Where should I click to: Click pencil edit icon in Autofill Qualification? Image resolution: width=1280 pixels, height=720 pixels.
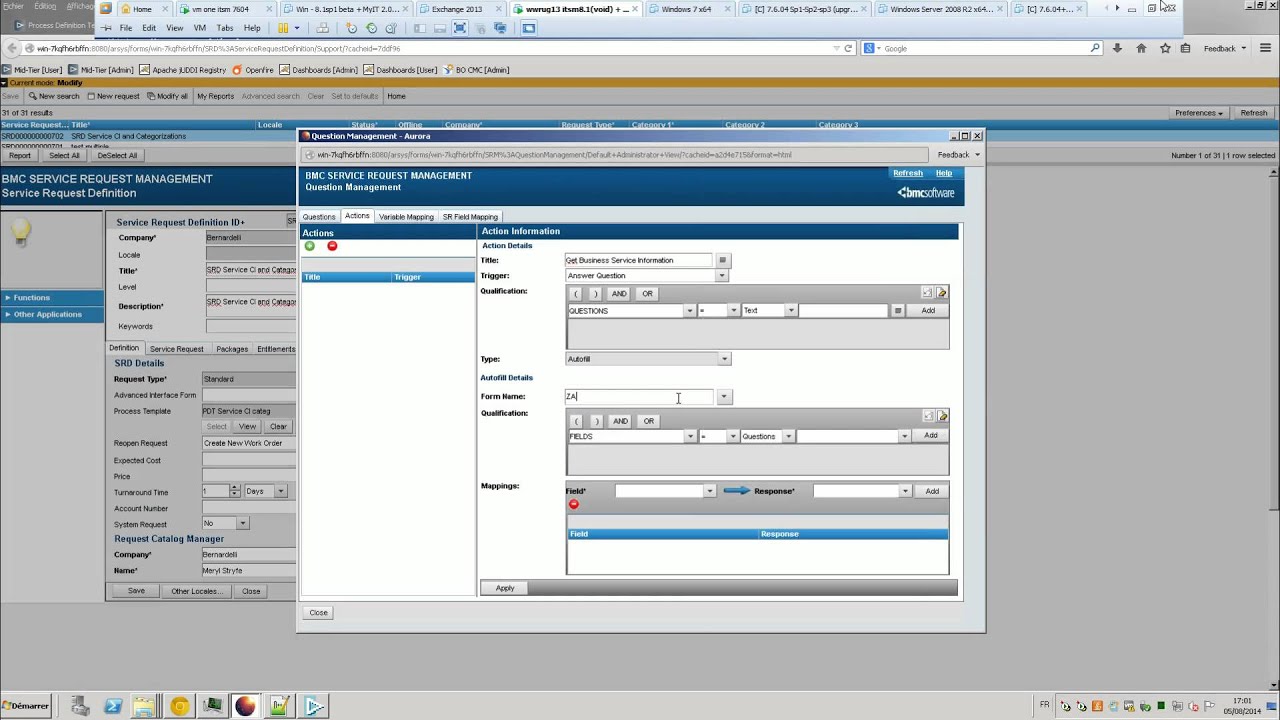pyautogui.click(x=942, y=416)
